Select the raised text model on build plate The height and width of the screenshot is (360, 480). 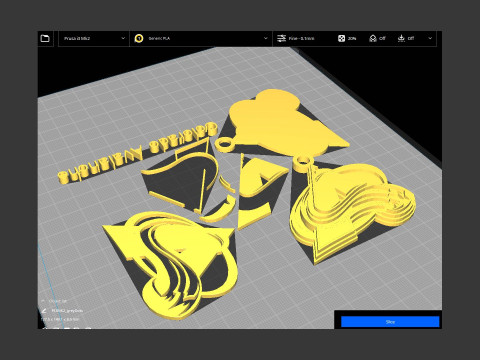137,152
